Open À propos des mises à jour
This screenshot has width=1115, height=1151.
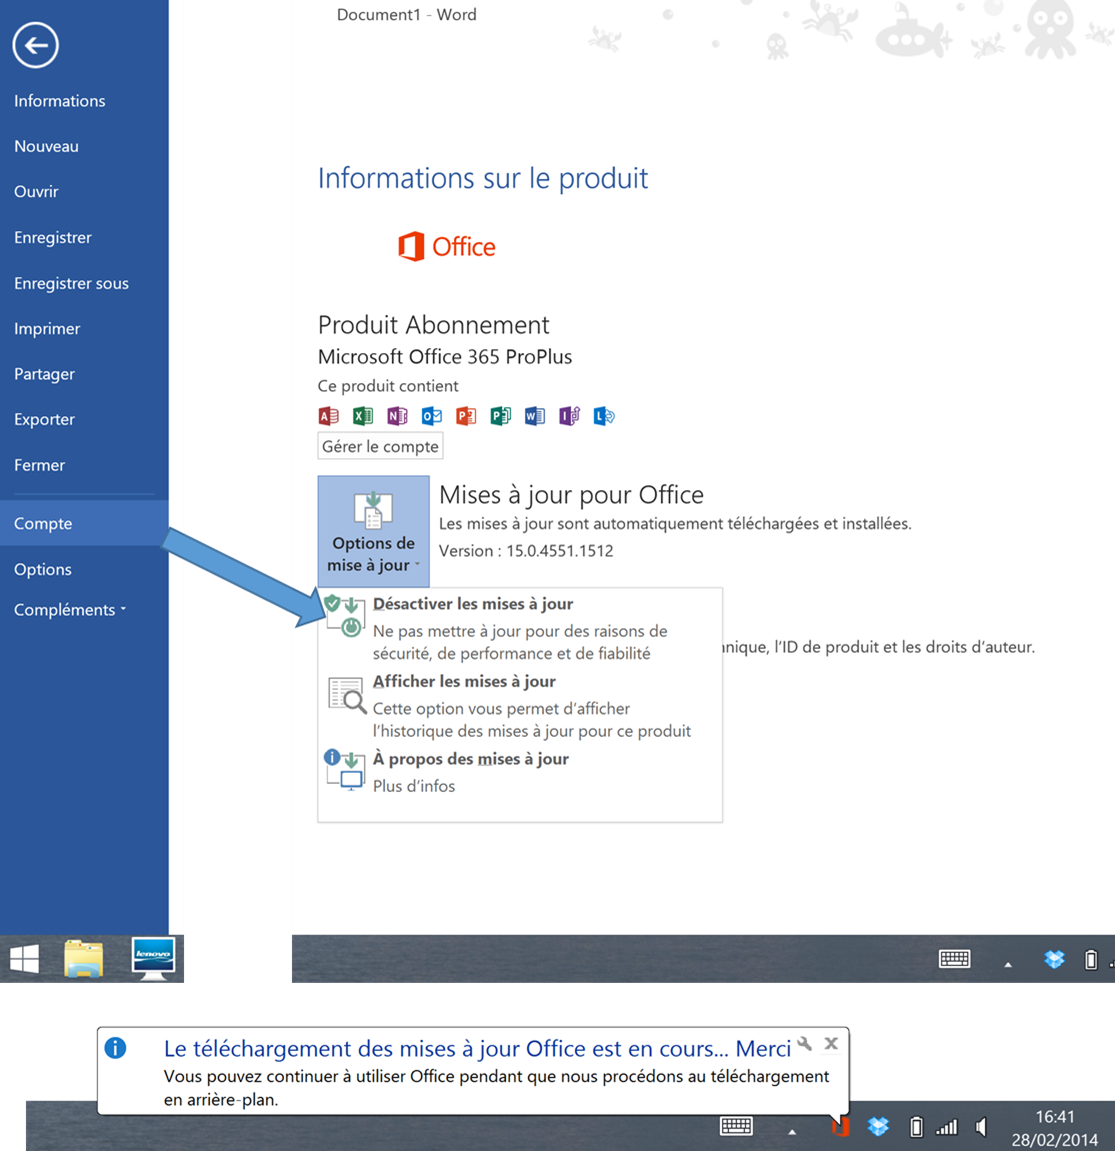[x=470, y=759]
